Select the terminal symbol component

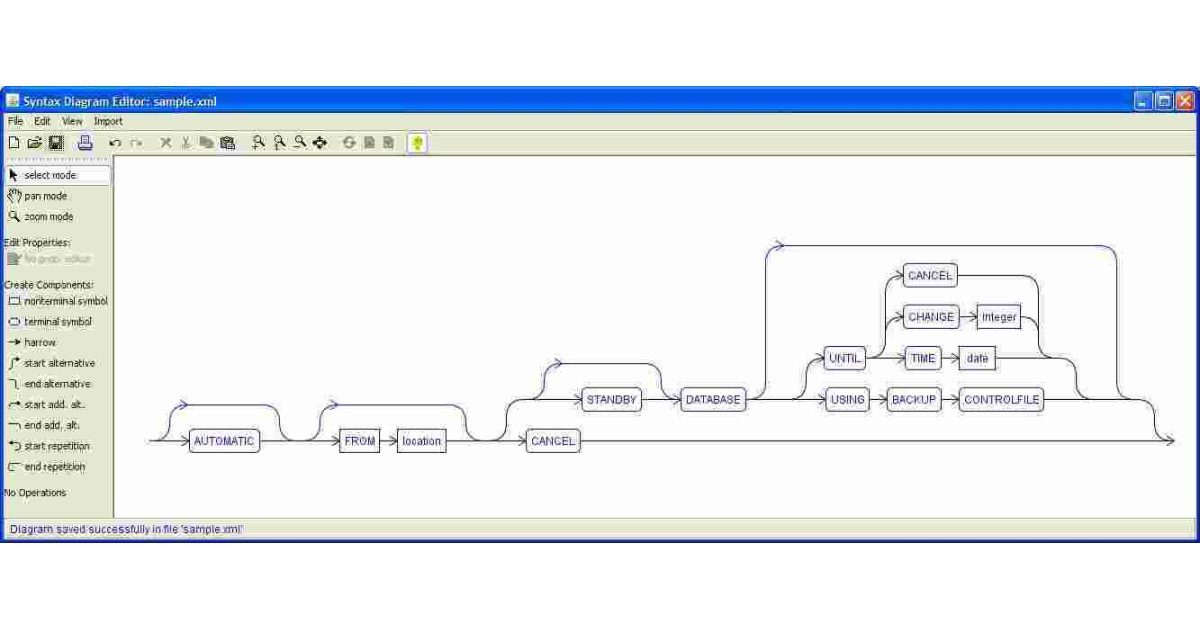(57, 322)
